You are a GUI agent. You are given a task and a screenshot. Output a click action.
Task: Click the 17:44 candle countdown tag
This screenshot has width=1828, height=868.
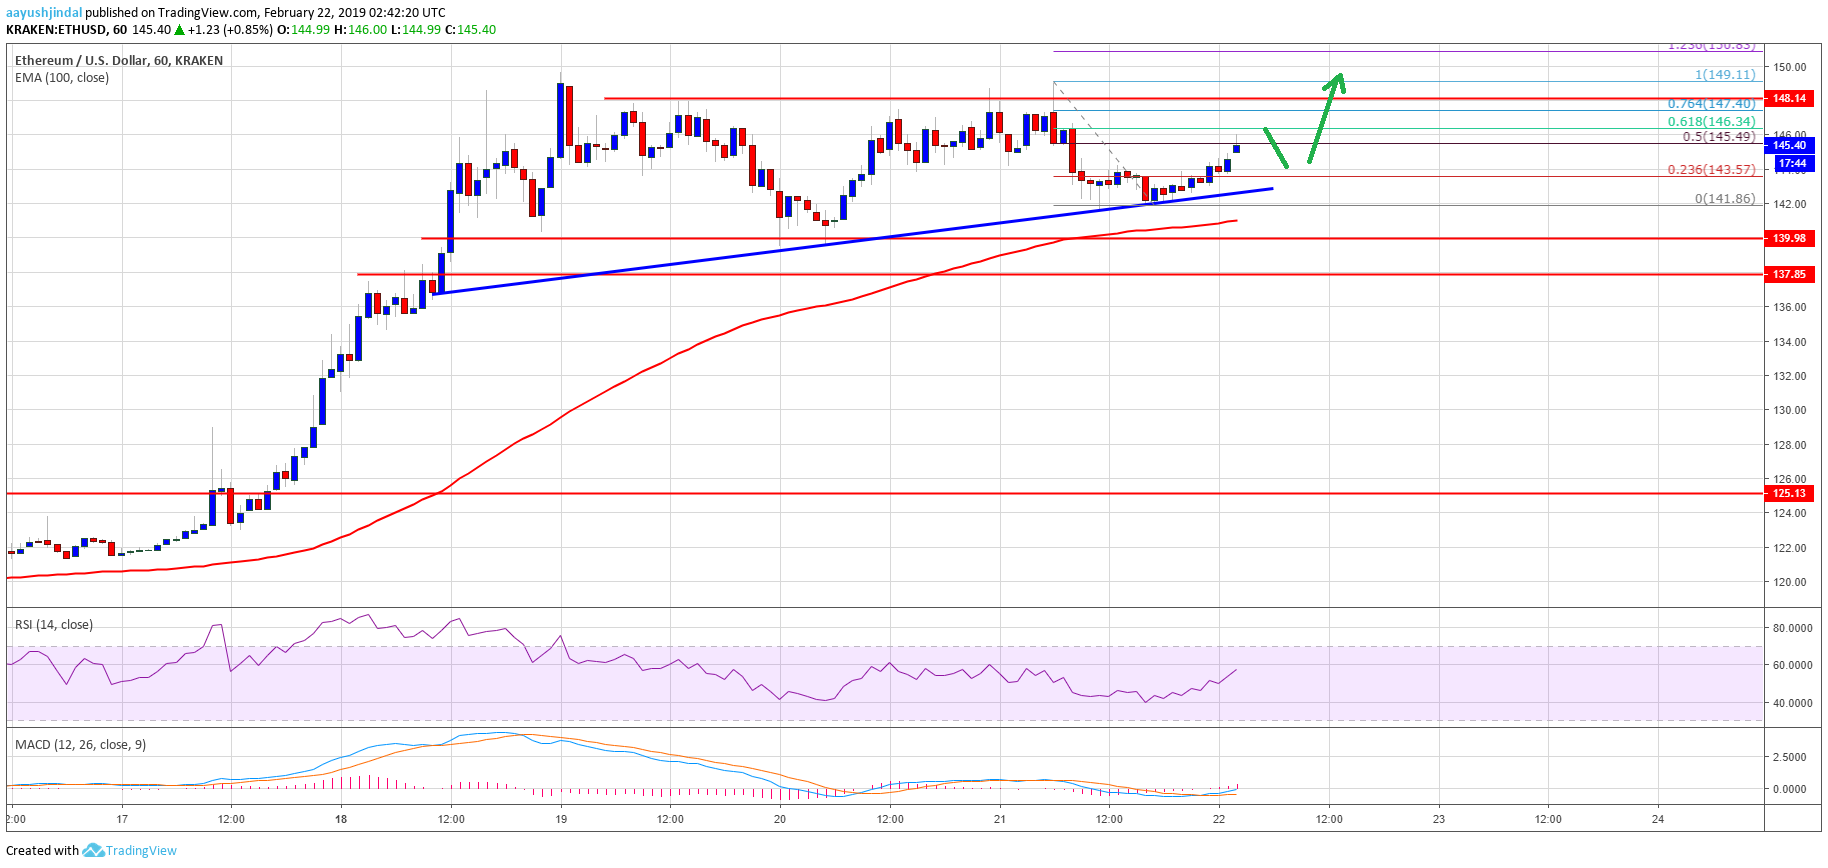[x=1792, y=163]
